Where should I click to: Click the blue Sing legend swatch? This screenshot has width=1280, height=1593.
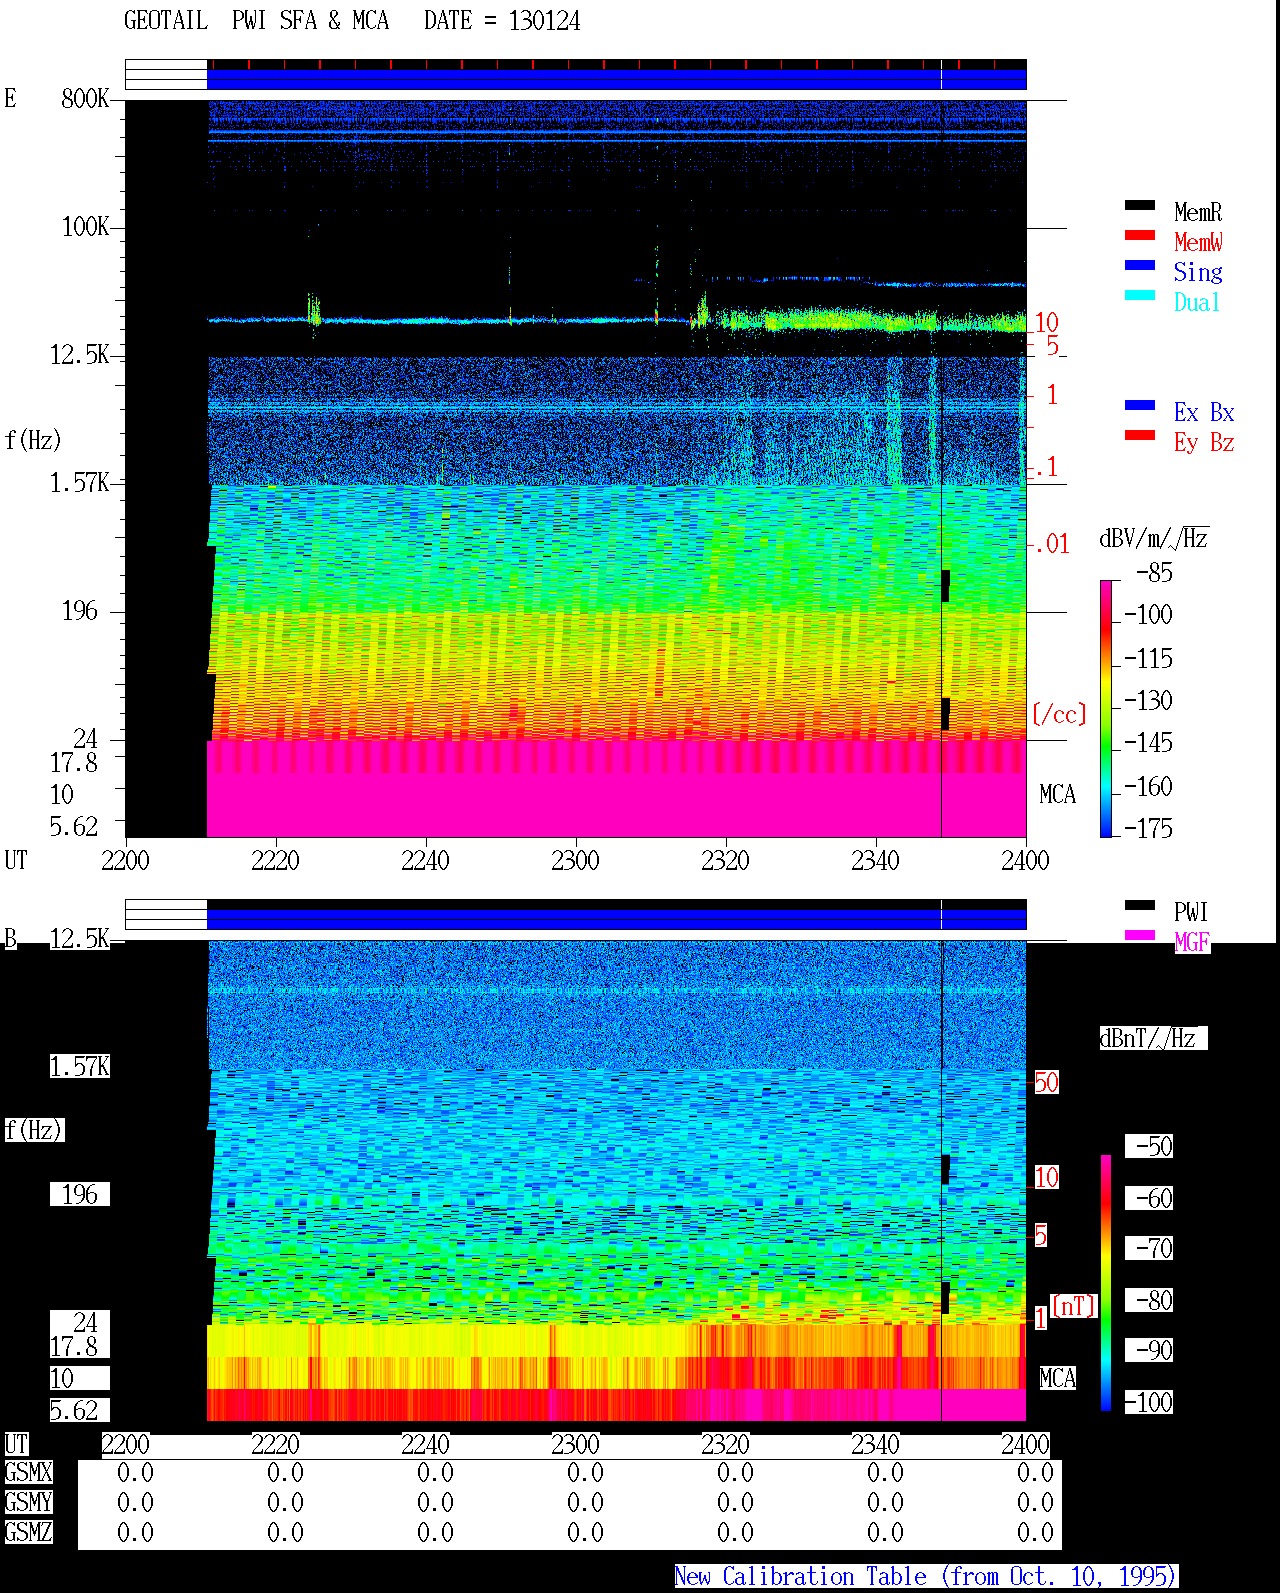[1140, 266]
